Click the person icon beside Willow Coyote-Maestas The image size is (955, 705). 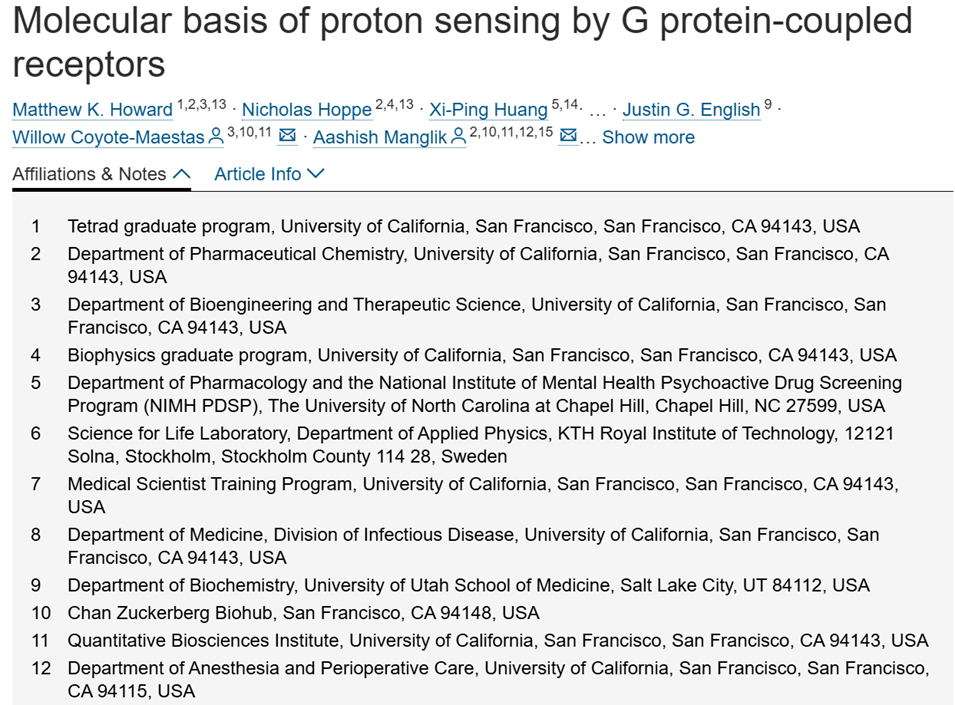[216, 137]
